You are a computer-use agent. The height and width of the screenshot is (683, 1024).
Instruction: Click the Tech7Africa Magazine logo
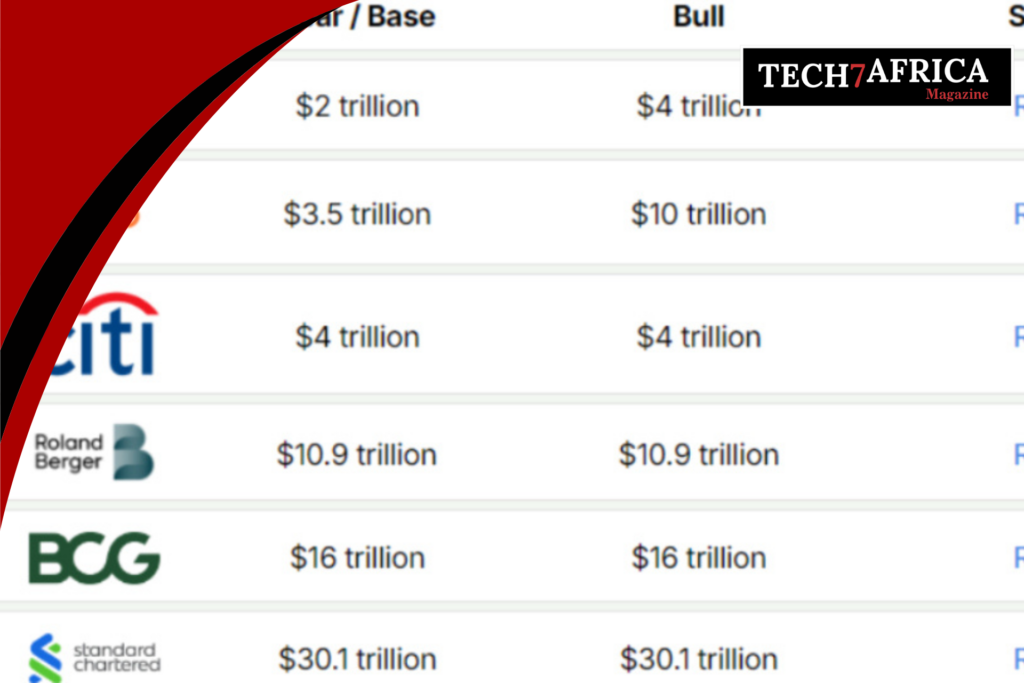click(x=876, y=77)
